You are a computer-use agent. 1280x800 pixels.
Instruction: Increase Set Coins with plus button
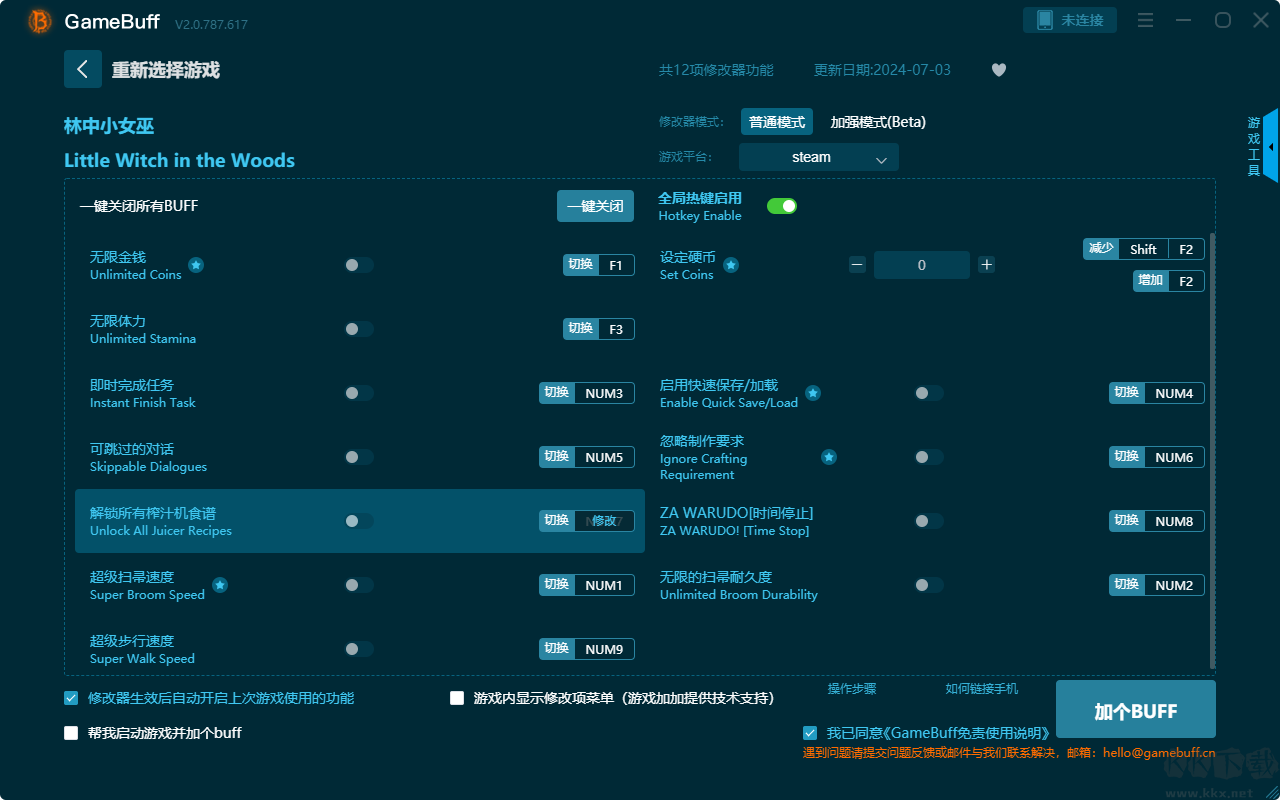coord(987,265)
